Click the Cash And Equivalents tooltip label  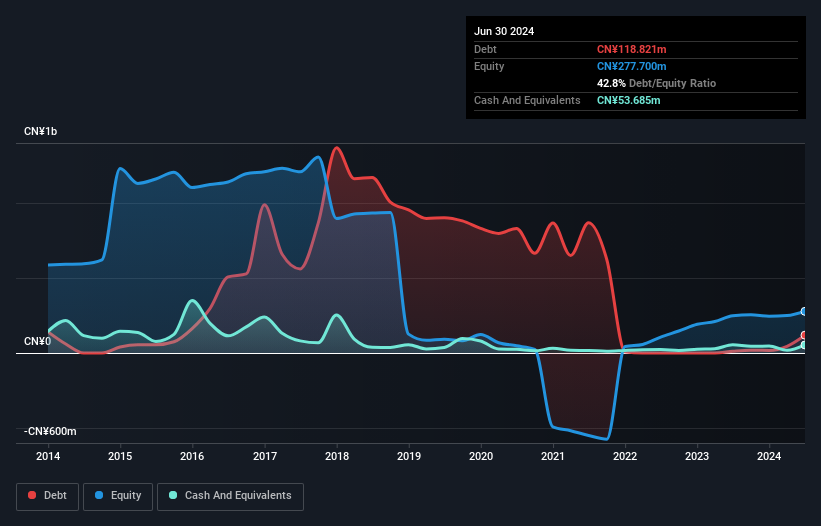pyautogui.click(x=527, y=100)
